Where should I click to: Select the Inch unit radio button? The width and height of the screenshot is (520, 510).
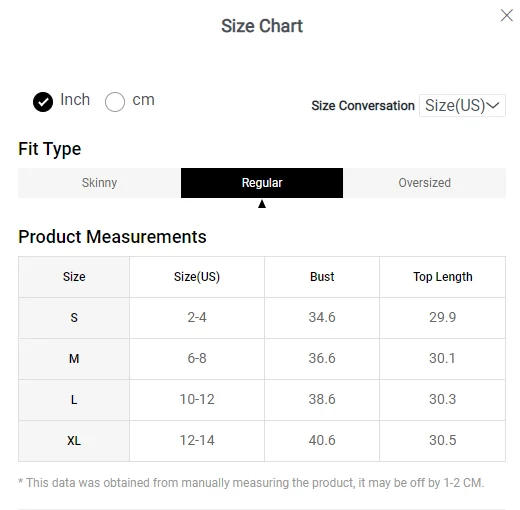coord(43,102)
